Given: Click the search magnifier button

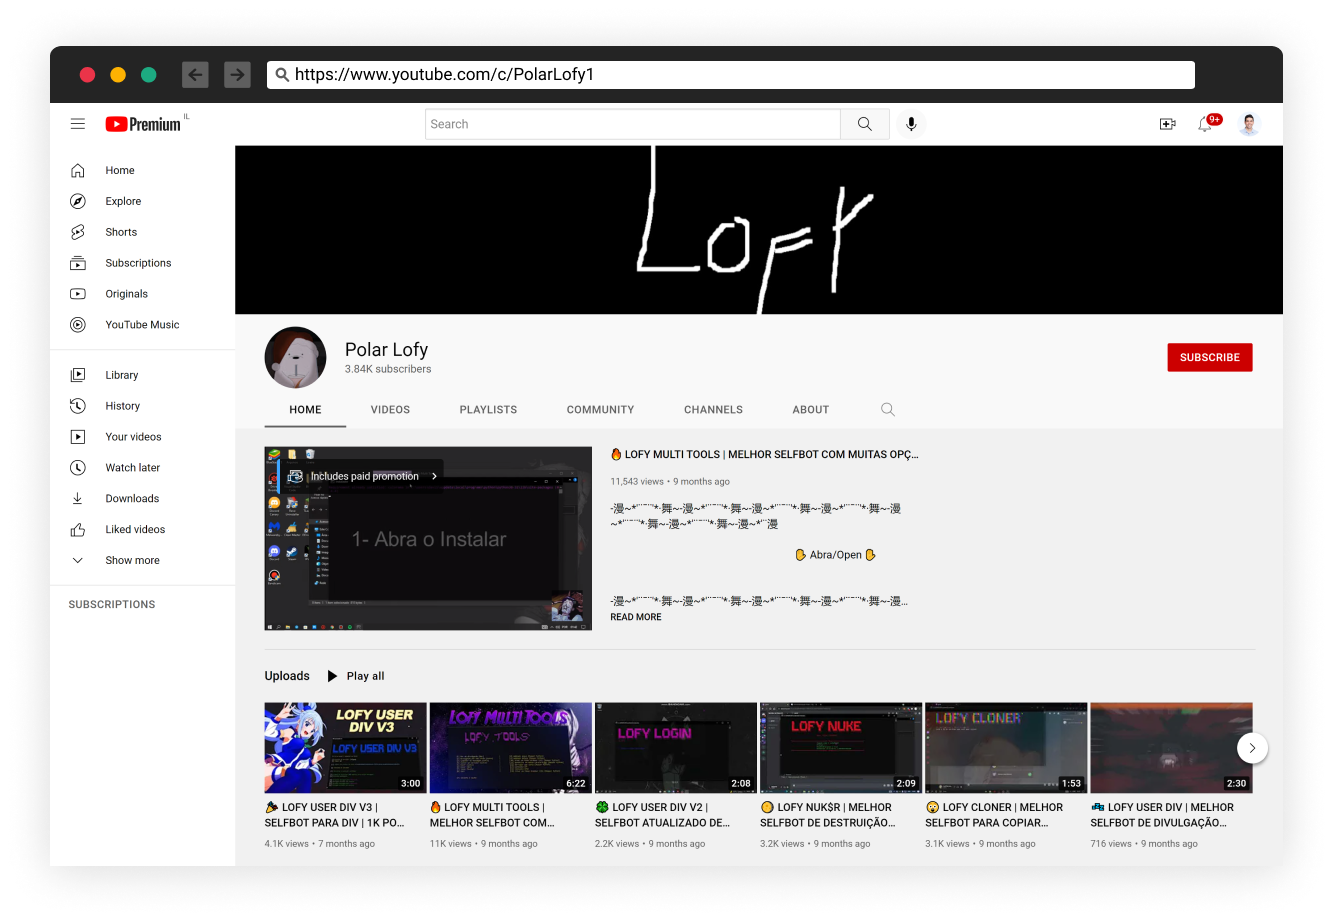Looking at the screenshot, I should coord(865,124).
